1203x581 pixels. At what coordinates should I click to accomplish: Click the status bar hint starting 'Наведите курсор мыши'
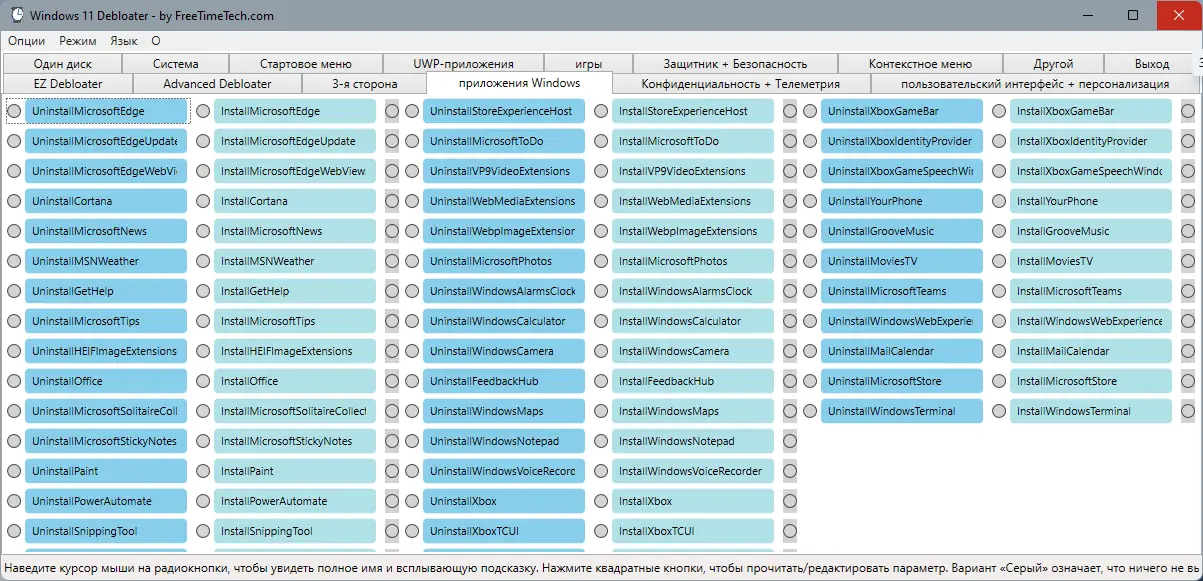coord(601,567)
